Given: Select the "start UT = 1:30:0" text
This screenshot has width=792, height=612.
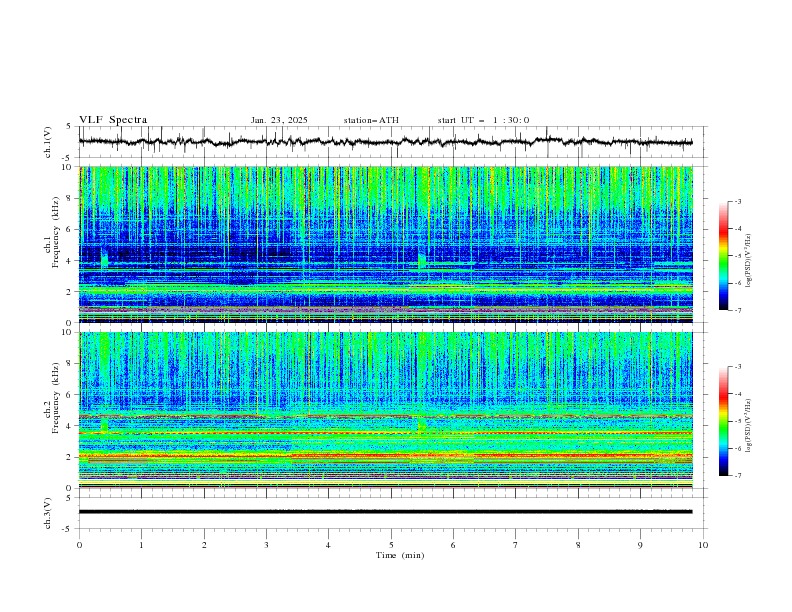Looking at the screenshot, I should pos(483,120).
